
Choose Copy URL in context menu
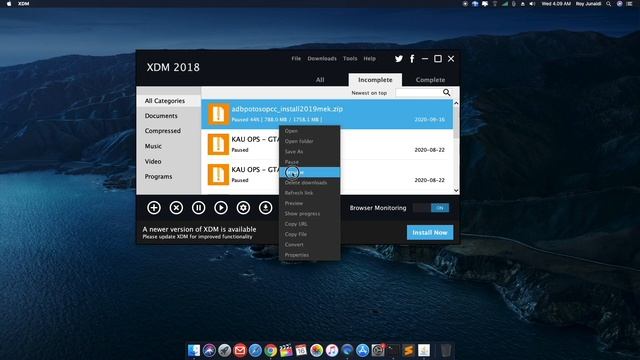309,224
